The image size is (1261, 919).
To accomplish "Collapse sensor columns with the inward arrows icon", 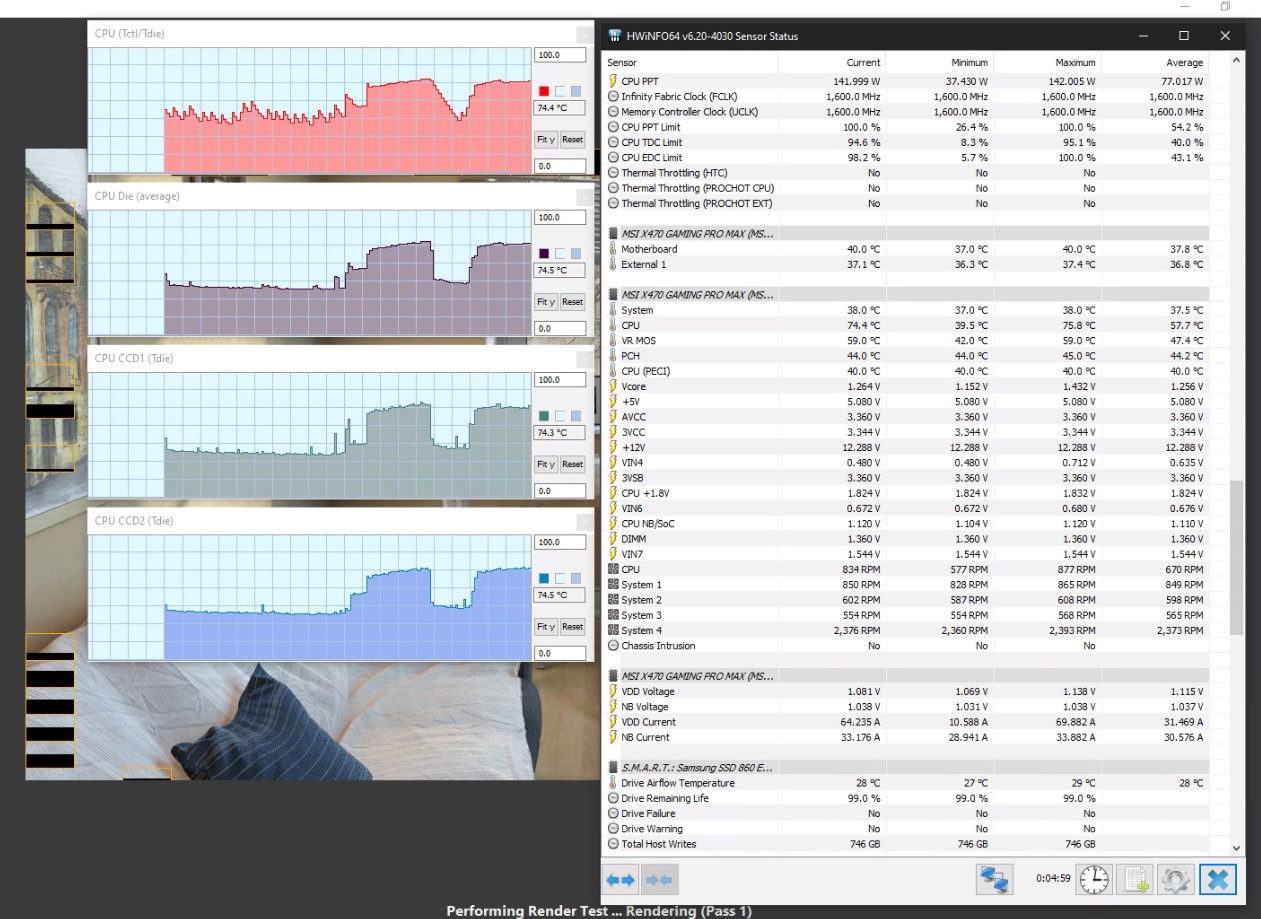I will pos(659,880).
